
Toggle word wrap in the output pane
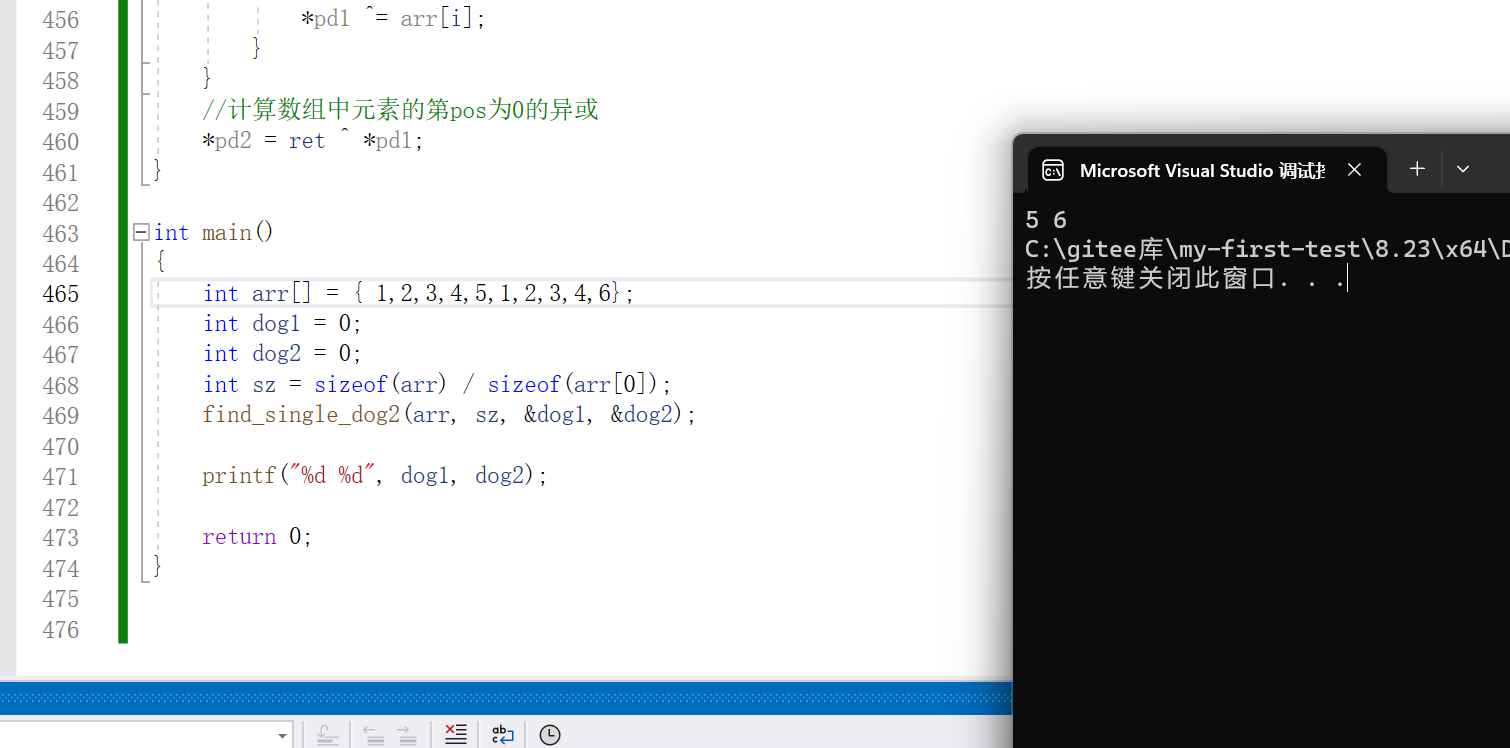[502, 735]
